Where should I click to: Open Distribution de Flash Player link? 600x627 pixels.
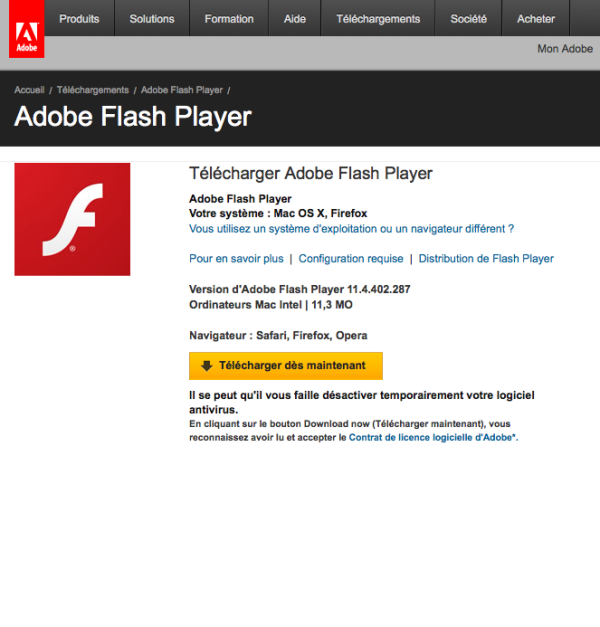(486, 258)
